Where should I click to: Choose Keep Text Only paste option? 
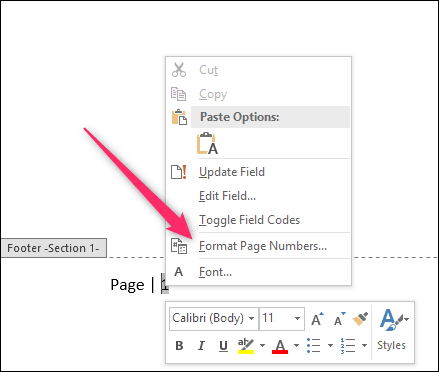click(x=207, y=143)
